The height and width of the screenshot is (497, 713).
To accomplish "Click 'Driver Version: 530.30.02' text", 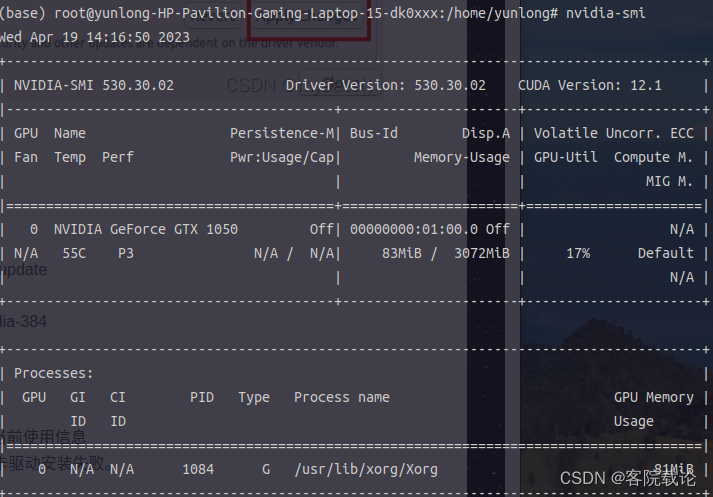I will [x=386, y=85].
